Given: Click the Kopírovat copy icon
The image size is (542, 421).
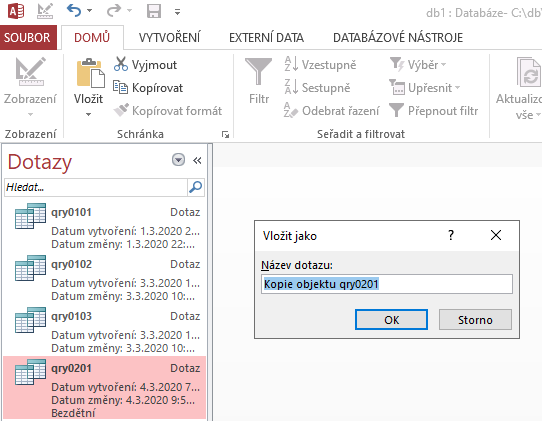Looking at the screenshot, I should tap(121, 87).
